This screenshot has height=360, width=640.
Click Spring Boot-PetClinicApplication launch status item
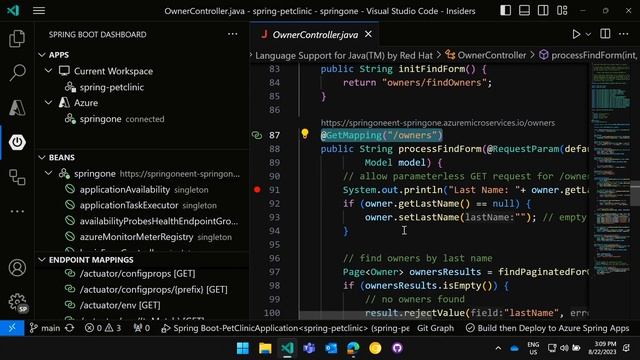coord(285,328)
